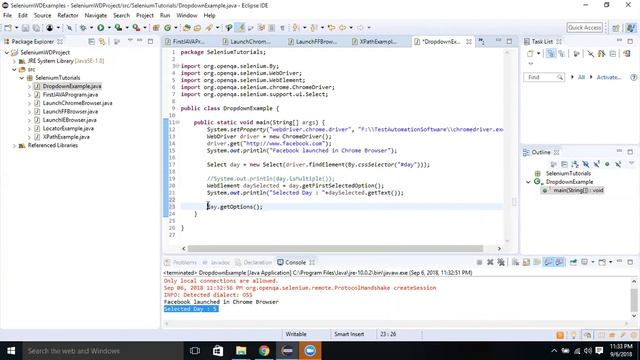Click the New Java Class icon
This screenshot has height=360, width=640.
pos(167,28)
